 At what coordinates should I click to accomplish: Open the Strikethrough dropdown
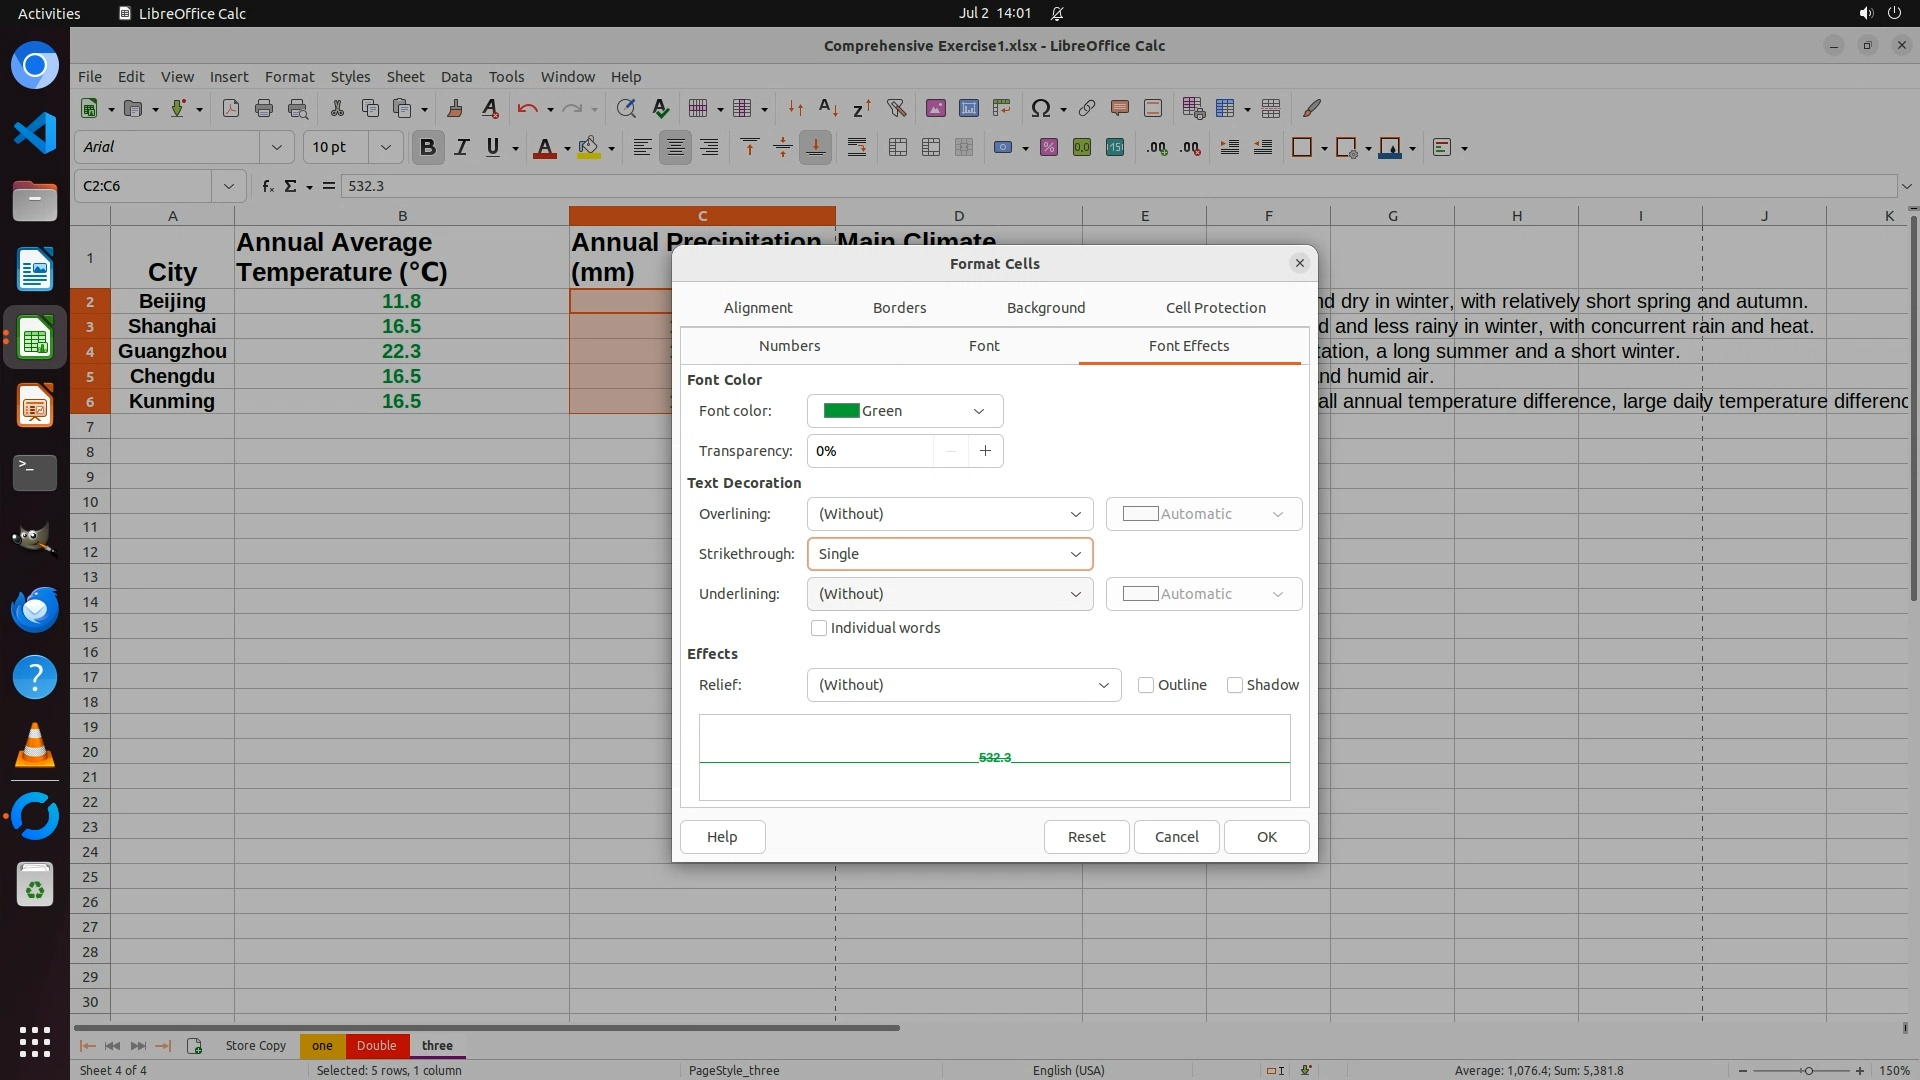[949, 554]
